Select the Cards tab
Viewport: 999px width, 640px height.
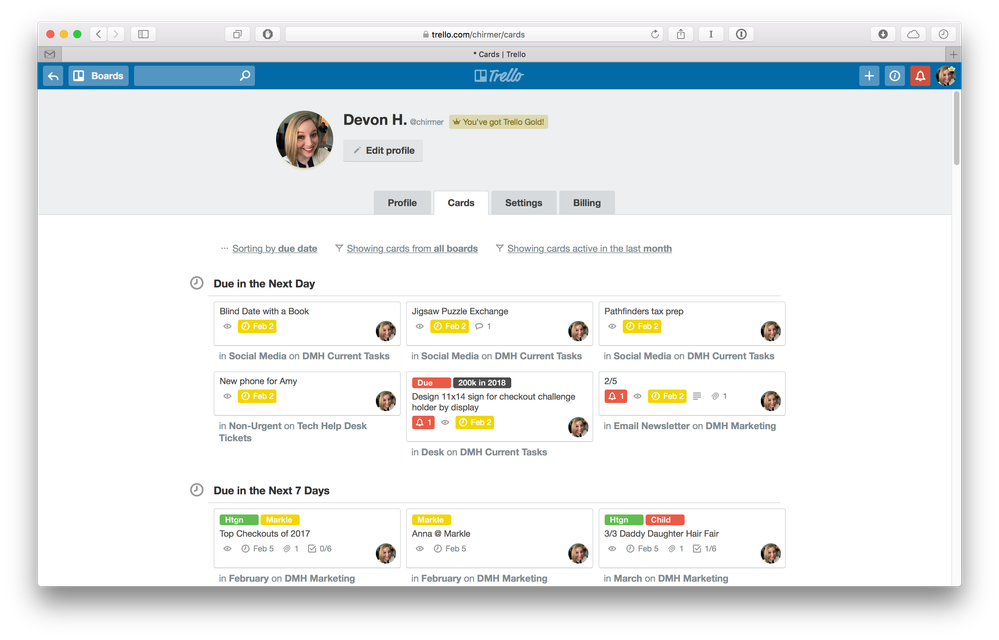pyautogui.click(x=461, y=203)
